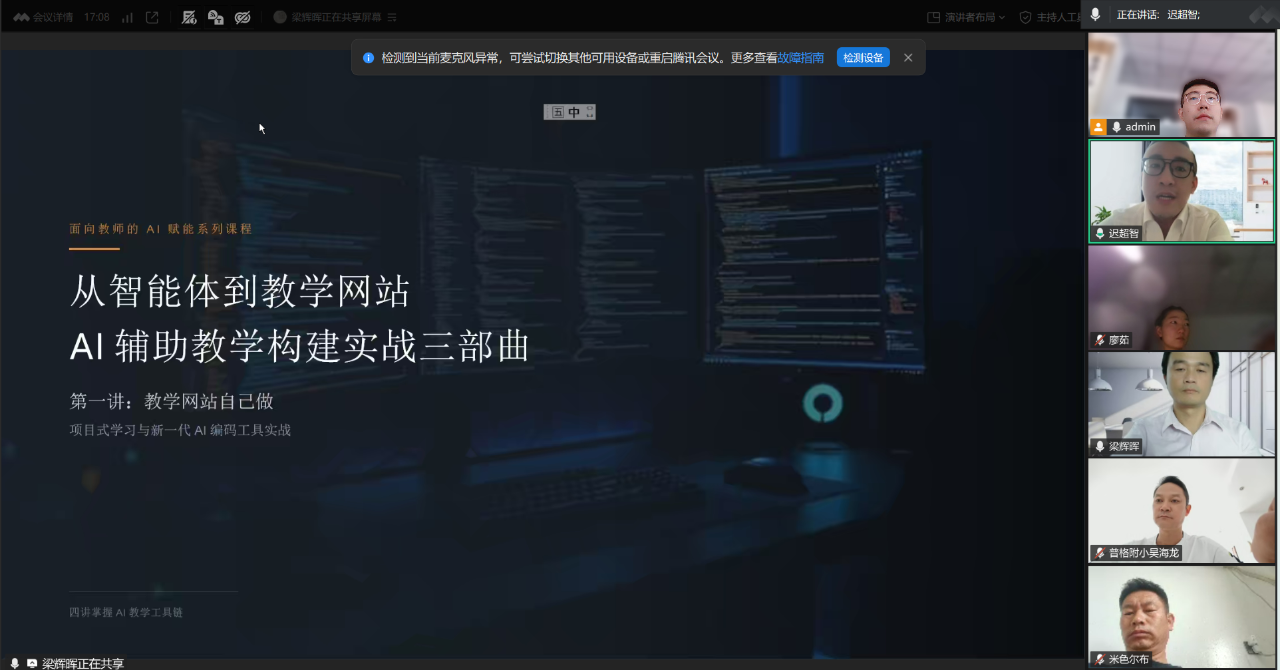Click the expand icon on the input method bar
The width and height of the screenshot is (1280, 670).
point(590,112)
